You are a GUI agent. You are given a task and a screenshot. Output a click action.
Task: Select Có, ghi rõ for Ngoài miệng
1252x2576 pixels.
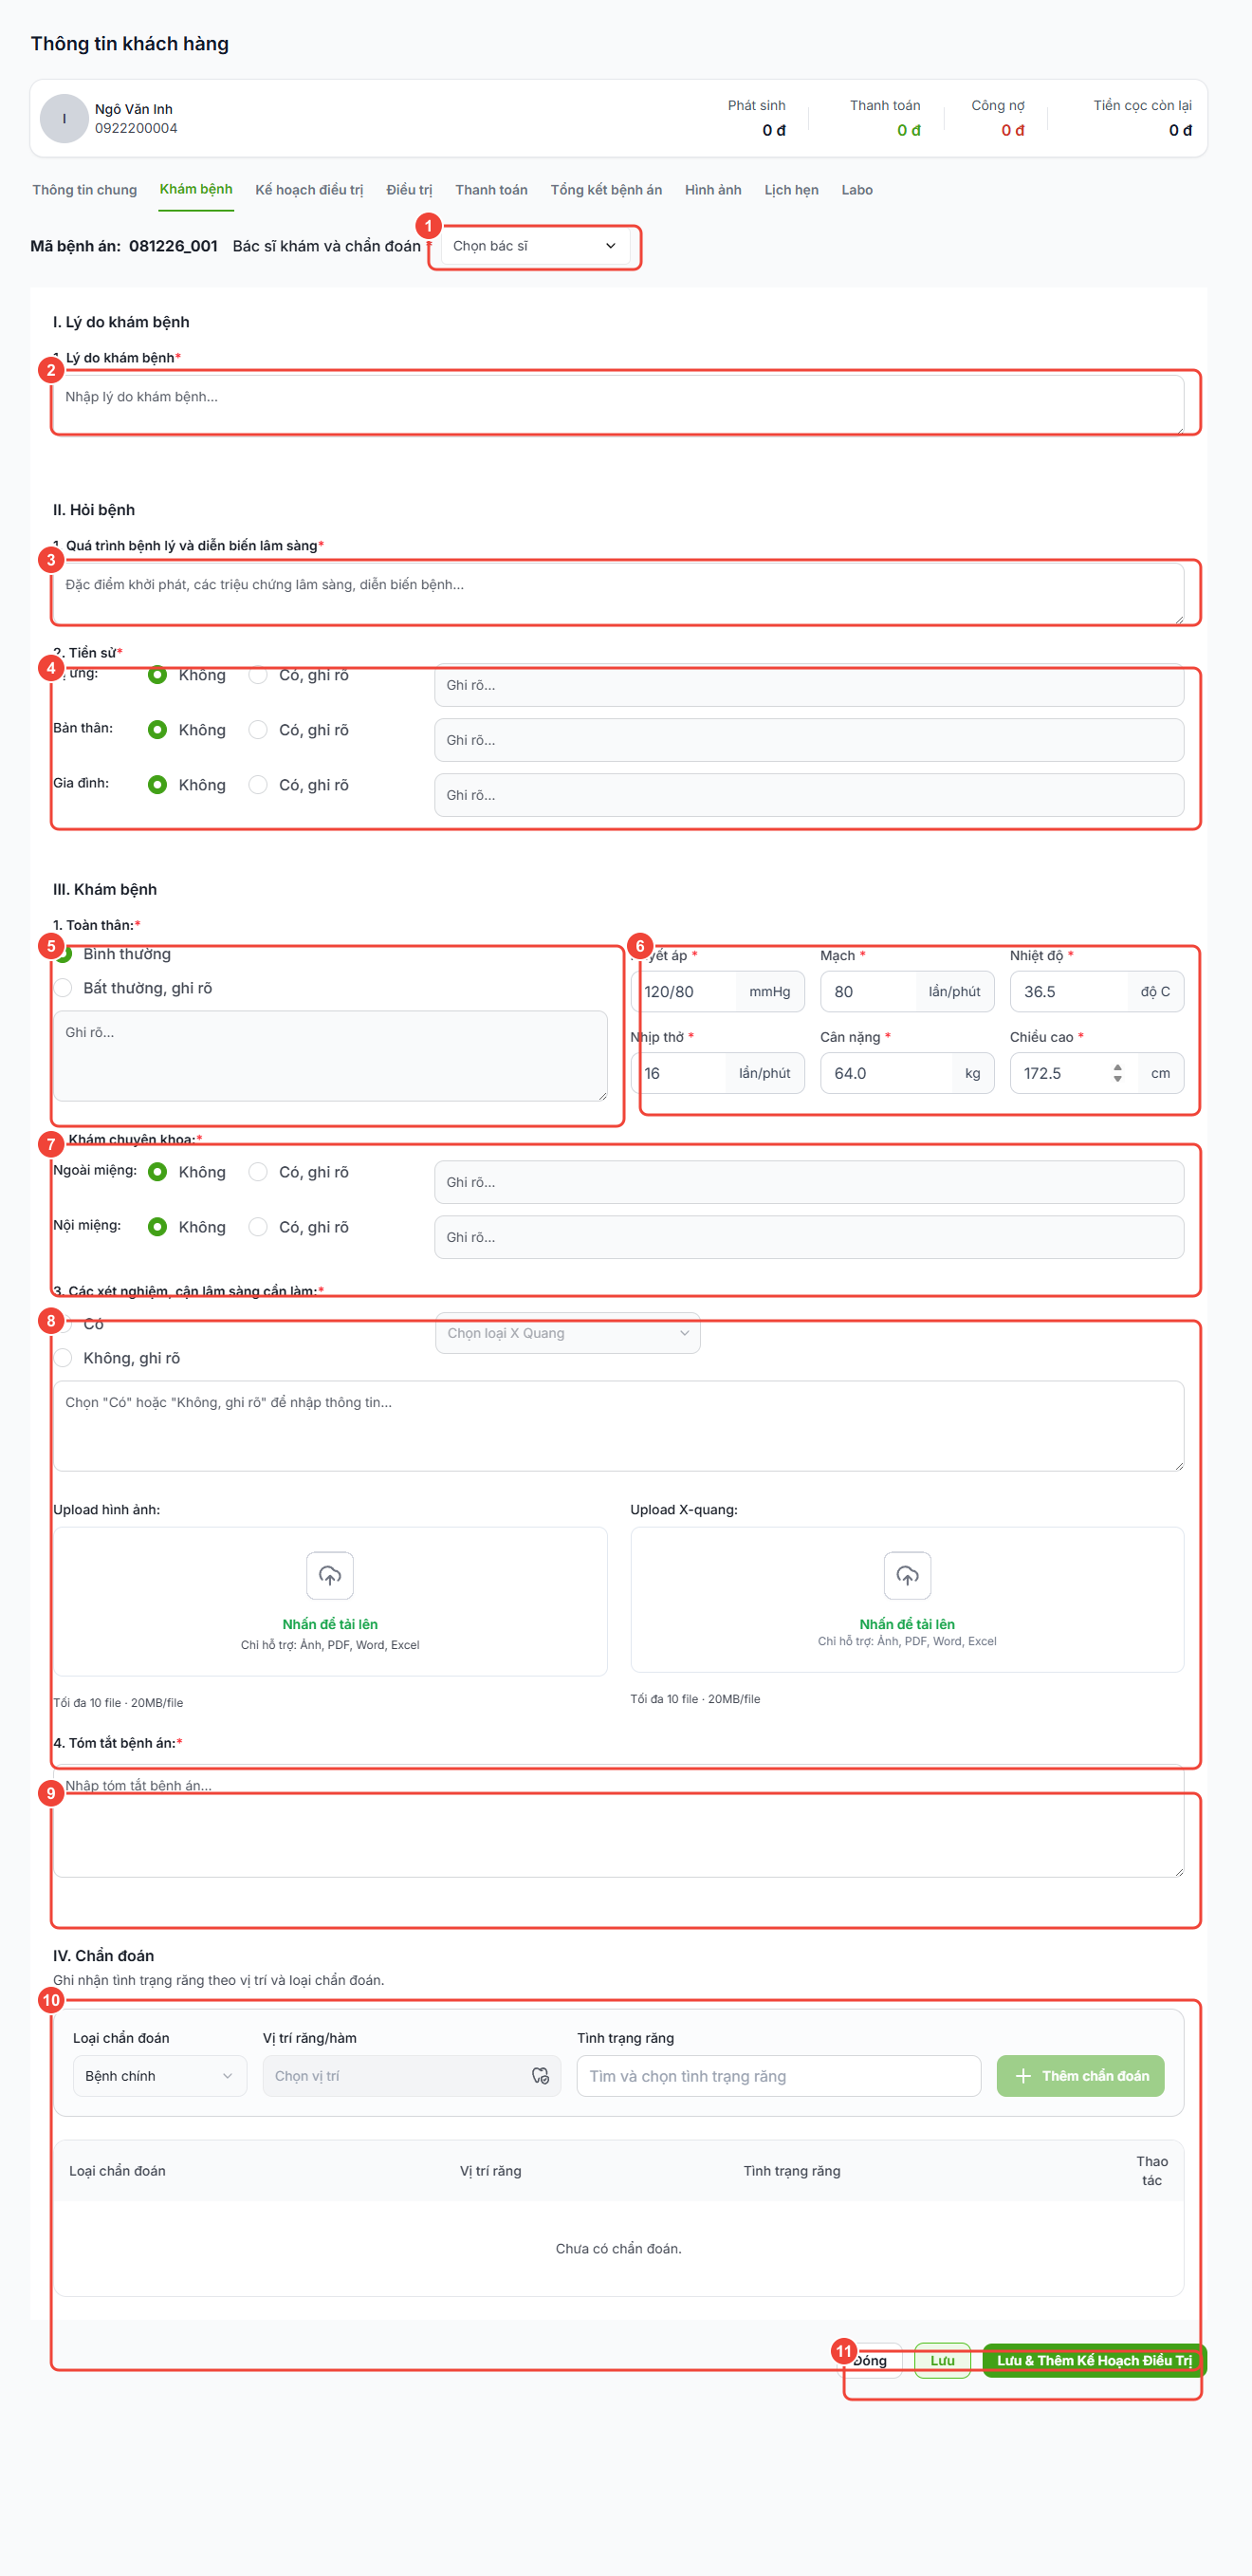click(x=258, y=1172)
